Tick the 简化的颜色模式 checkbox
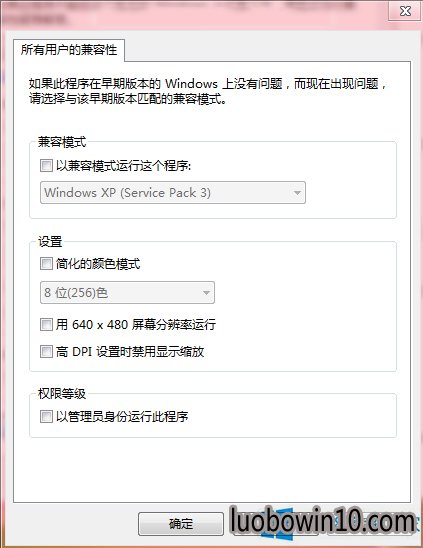Image resolution: width=423 pixels, height=548 pixels. click(46, 263)
